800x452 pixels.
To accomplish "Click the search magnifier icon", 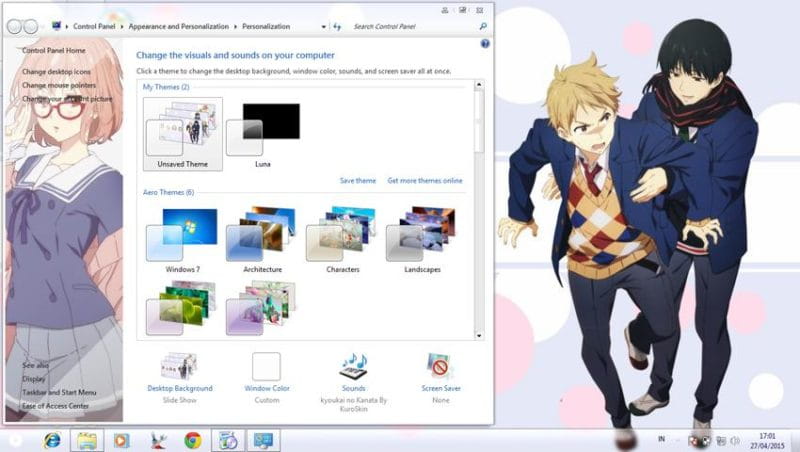I will (x=483, y=26).
